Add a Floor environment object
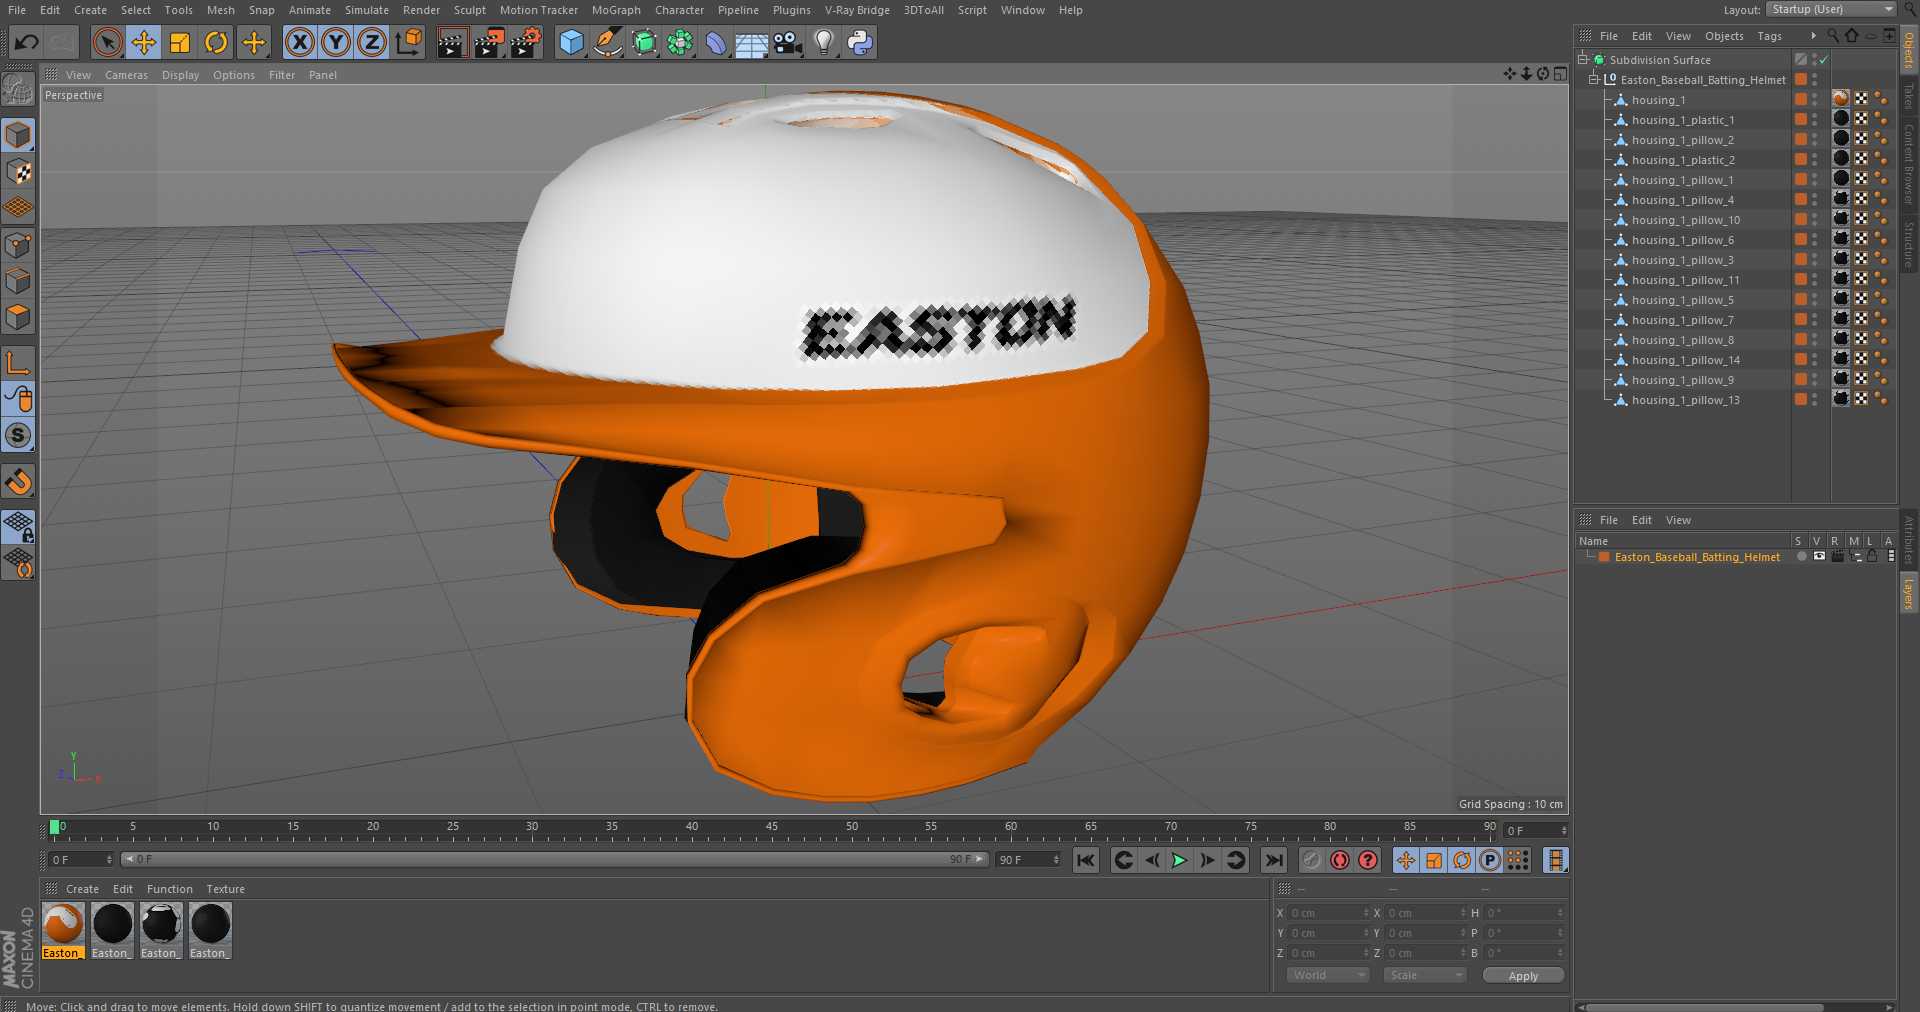Screen dimensions: 1920x1012 (x=752, y=42)
